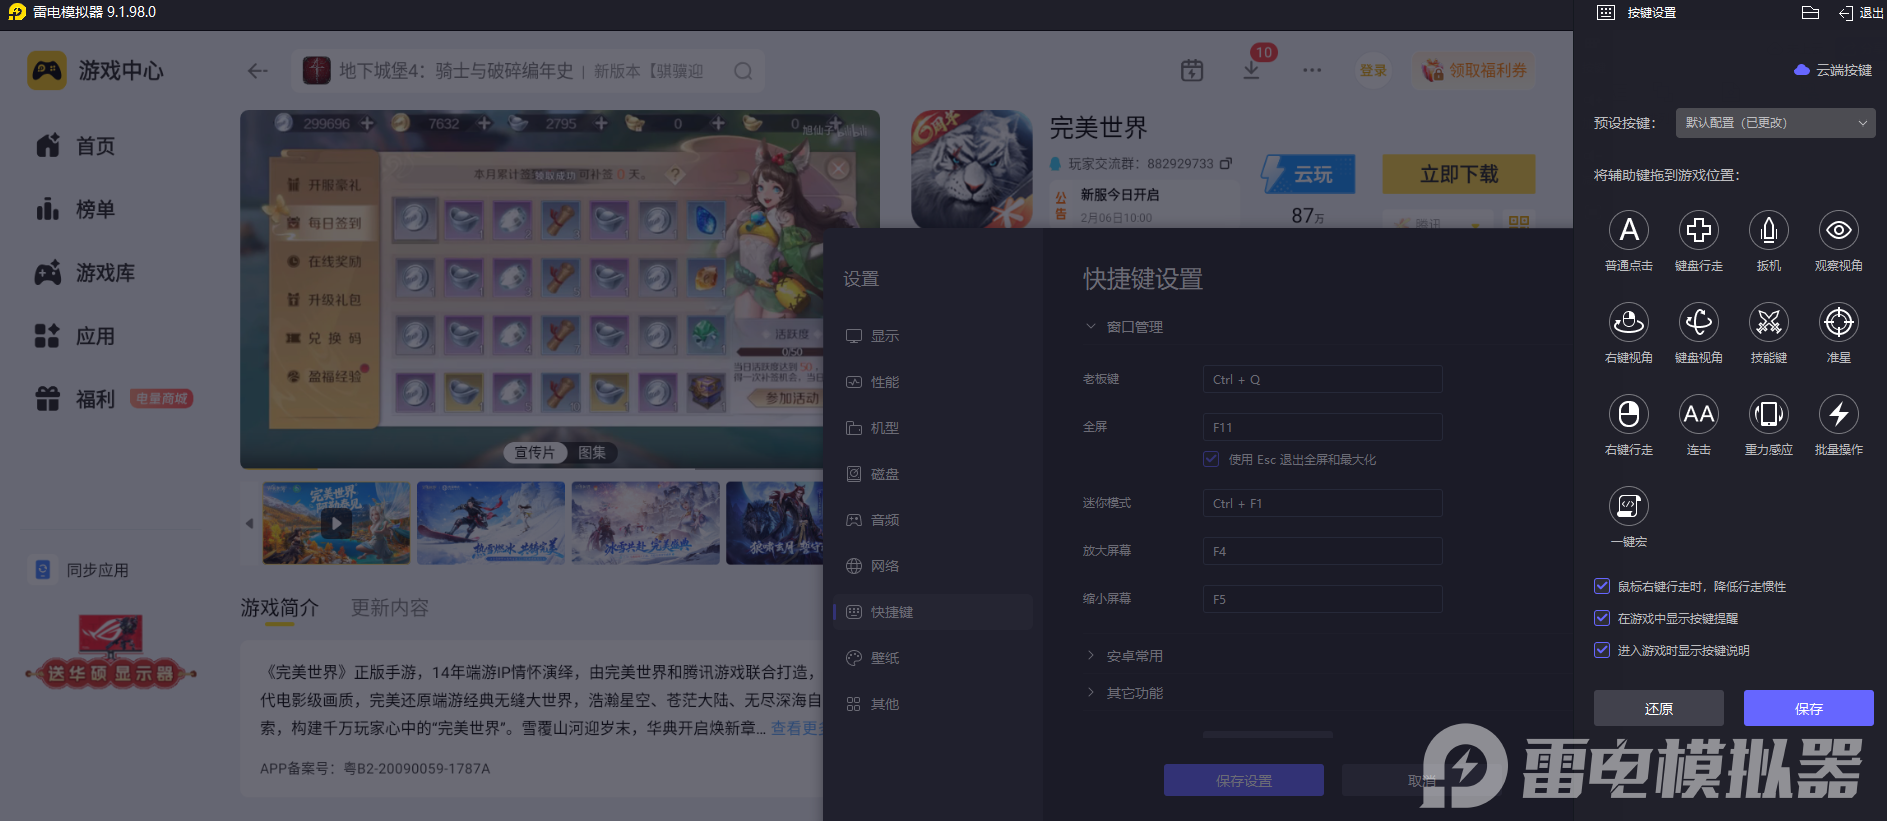The height and width of the screenshot is (821, 1887).
Task: Select the 扳机 trigger key icon
Action: (x=1768, y=230)
